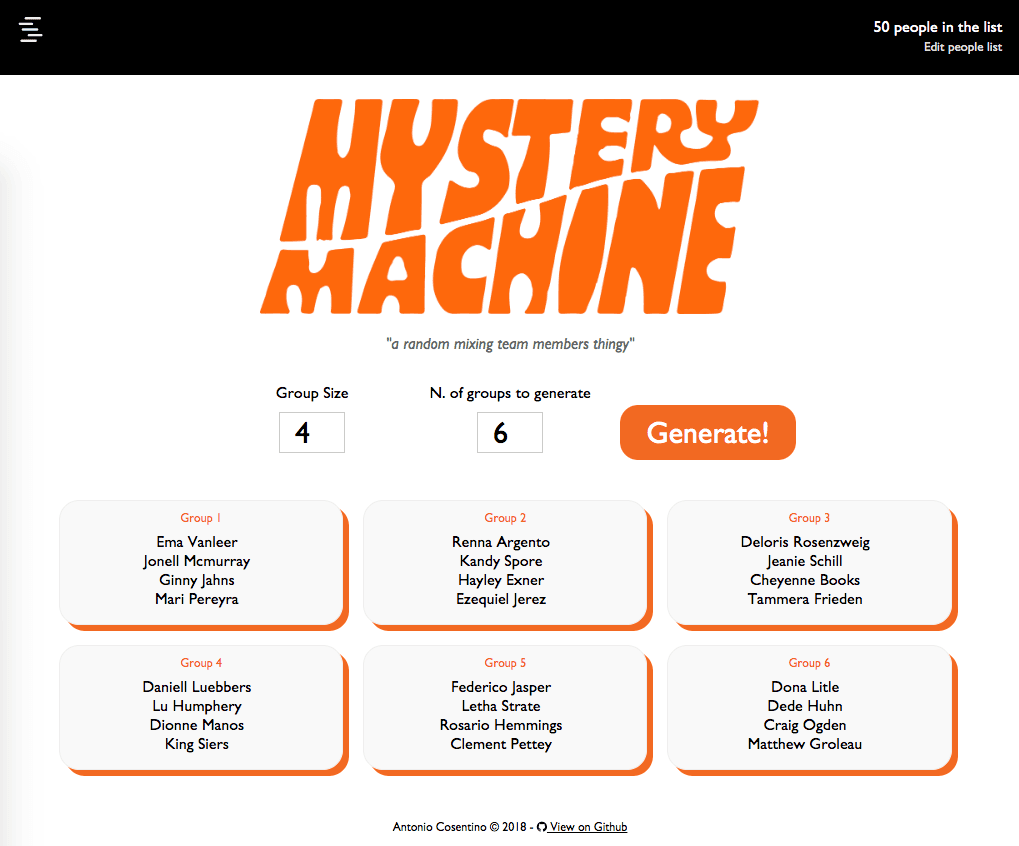Click name 'Daniell Luebbers'

click(x=197, y=687)
